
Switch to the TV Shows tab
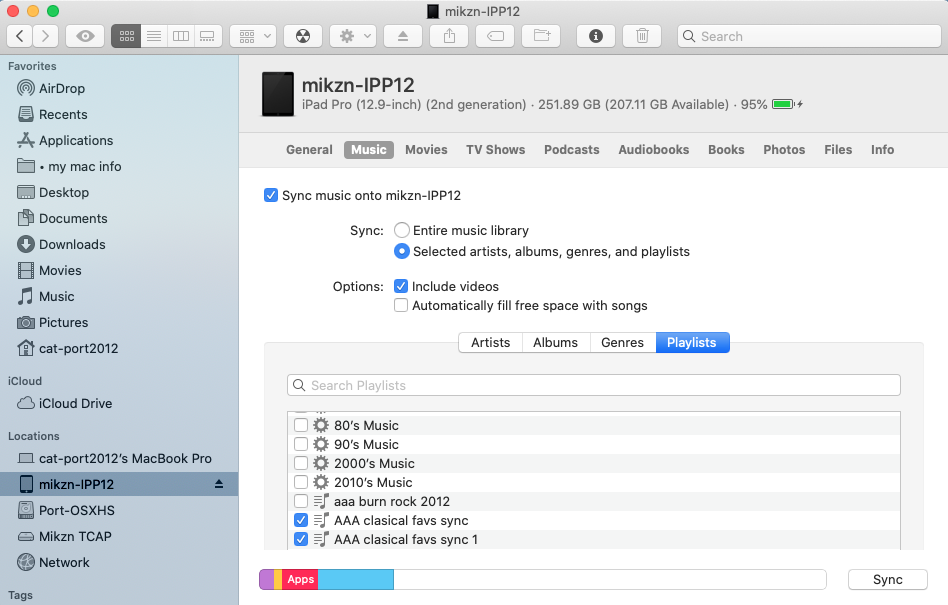click(x=495, y=150)
